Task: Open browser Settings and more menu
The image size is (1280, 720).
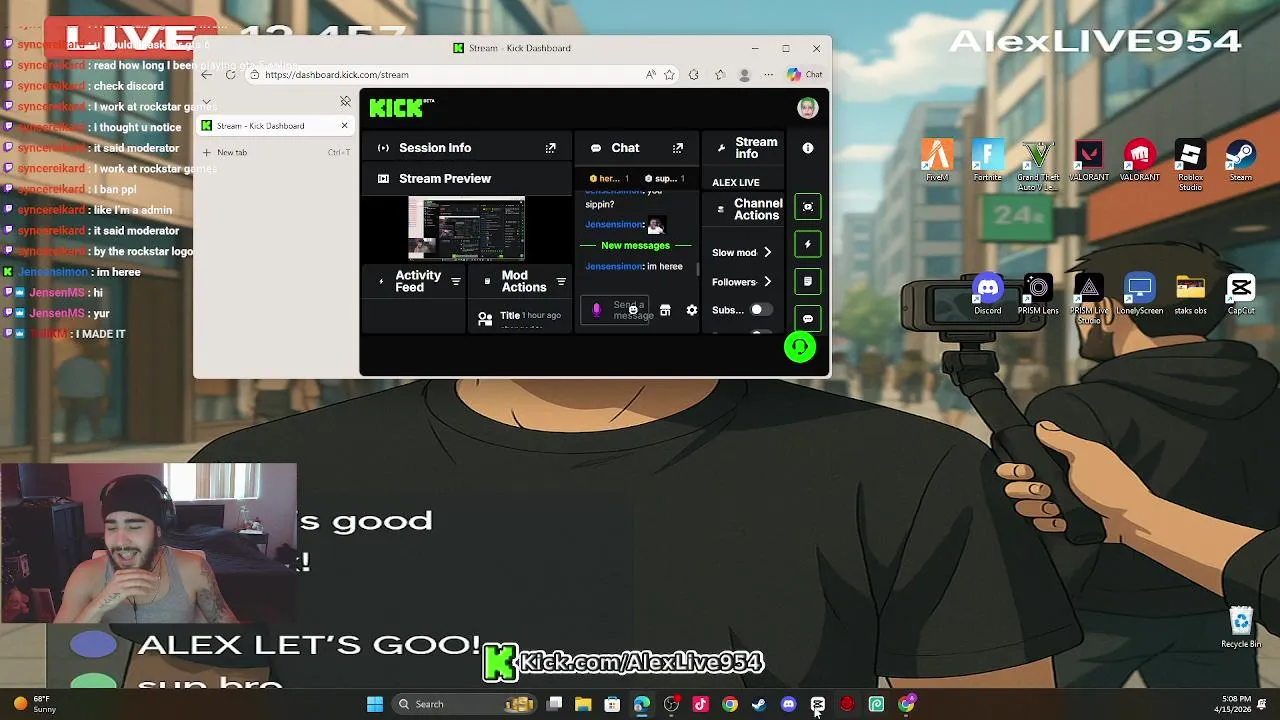Action: [768, 75]
